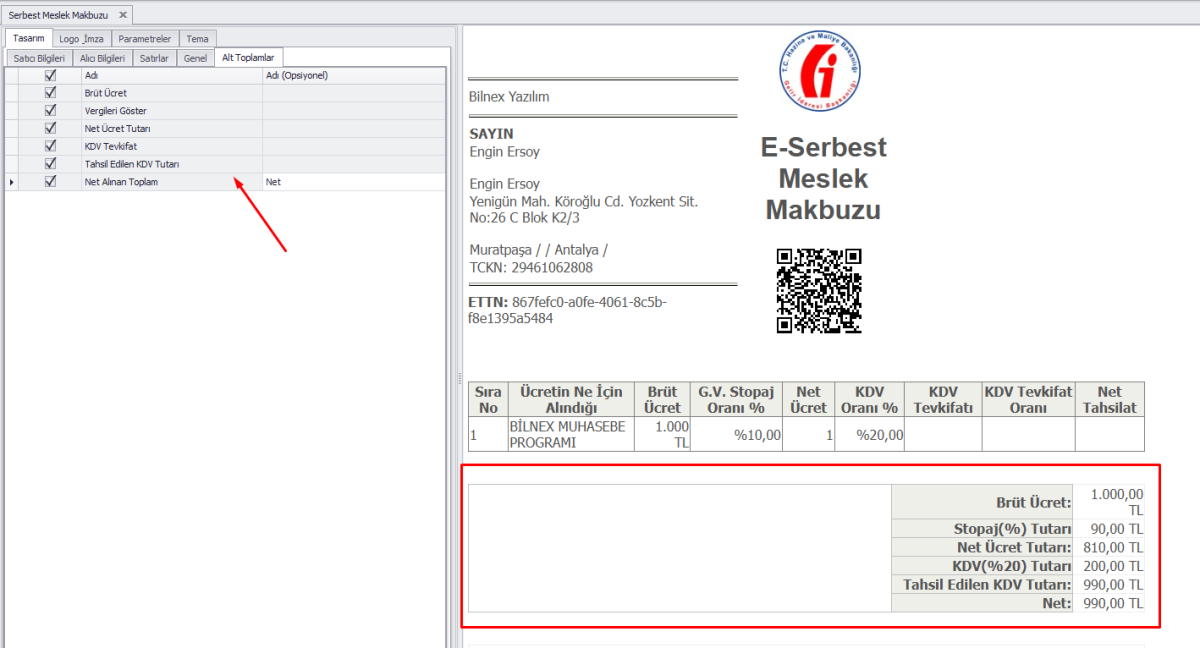Toggle the Tahsil Edilen KDV Tutarı checkbox
This screenshot has width=1200, height=648.
(x=50, y=163)
